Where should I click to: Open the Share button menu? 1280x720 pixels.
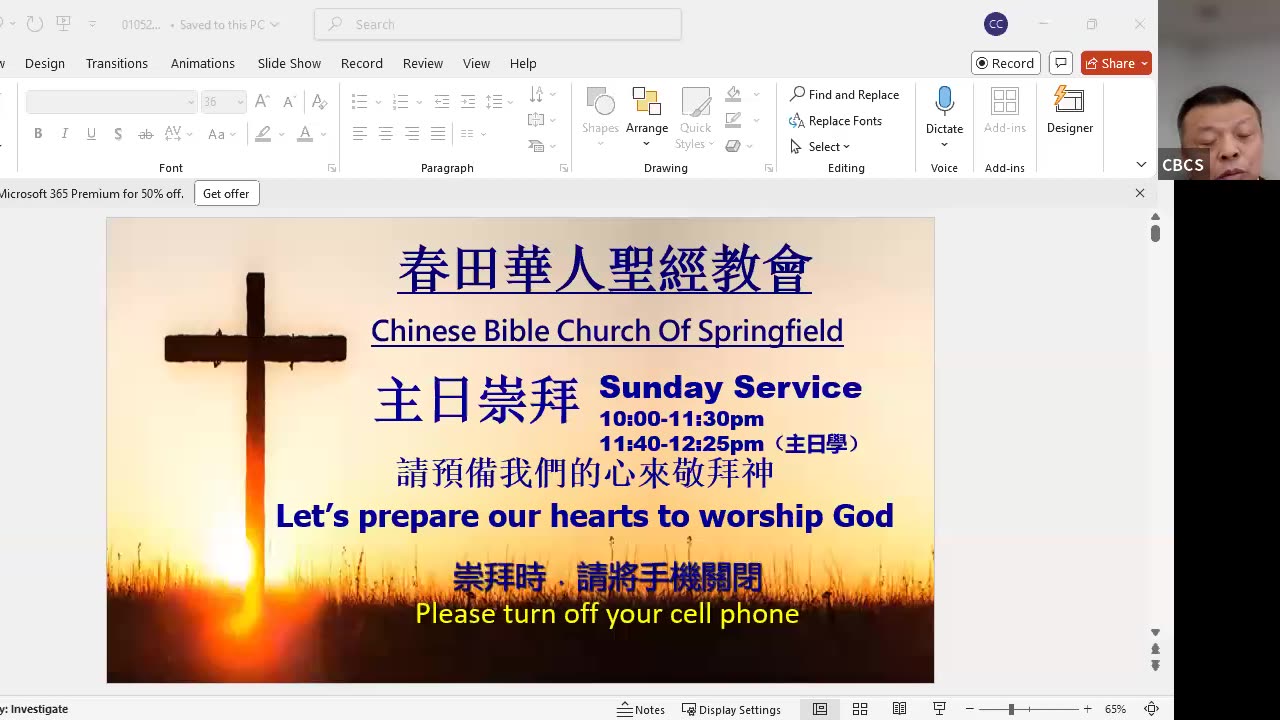(1116, 63)
